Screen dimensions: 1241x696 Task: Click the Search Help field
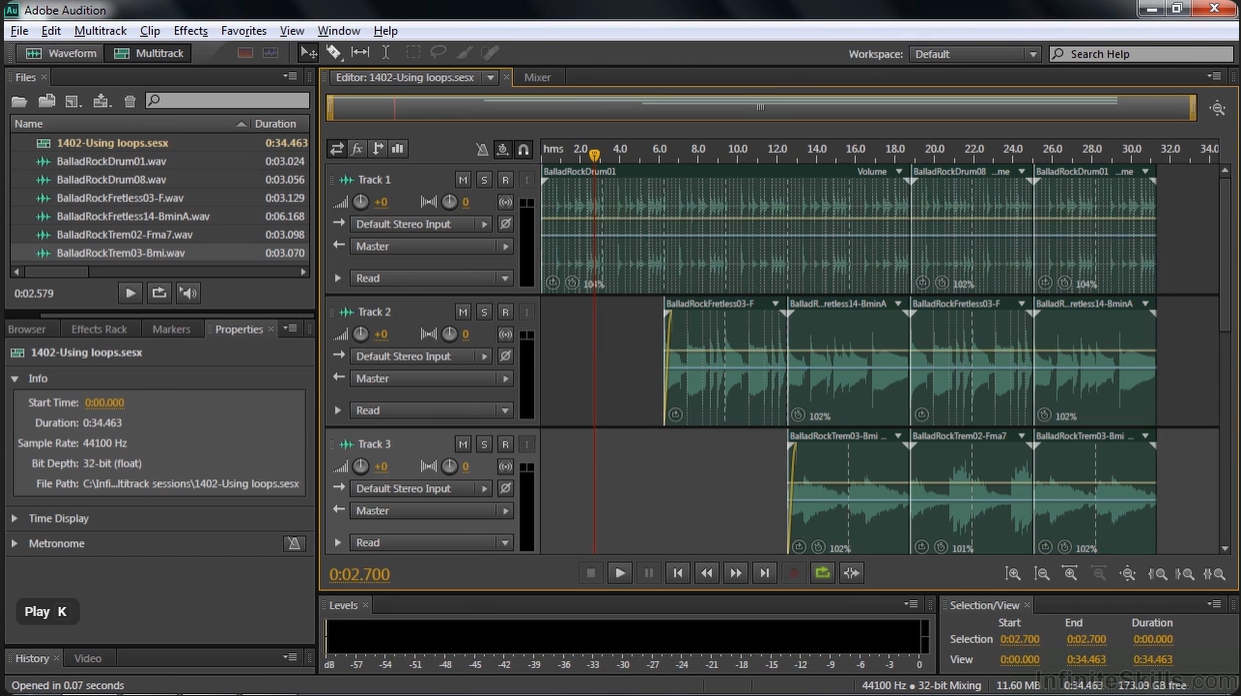(1140, 54)
